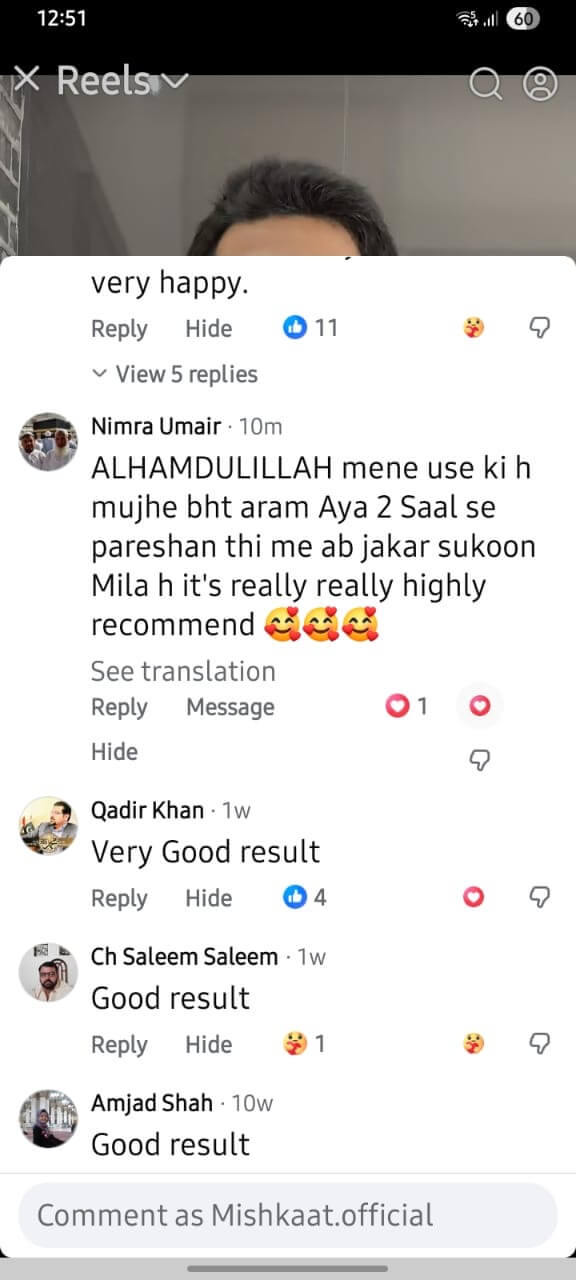The image size is (576, 1280).
Task: Open Amjad Shah's profile picture
Action: 48,1119
